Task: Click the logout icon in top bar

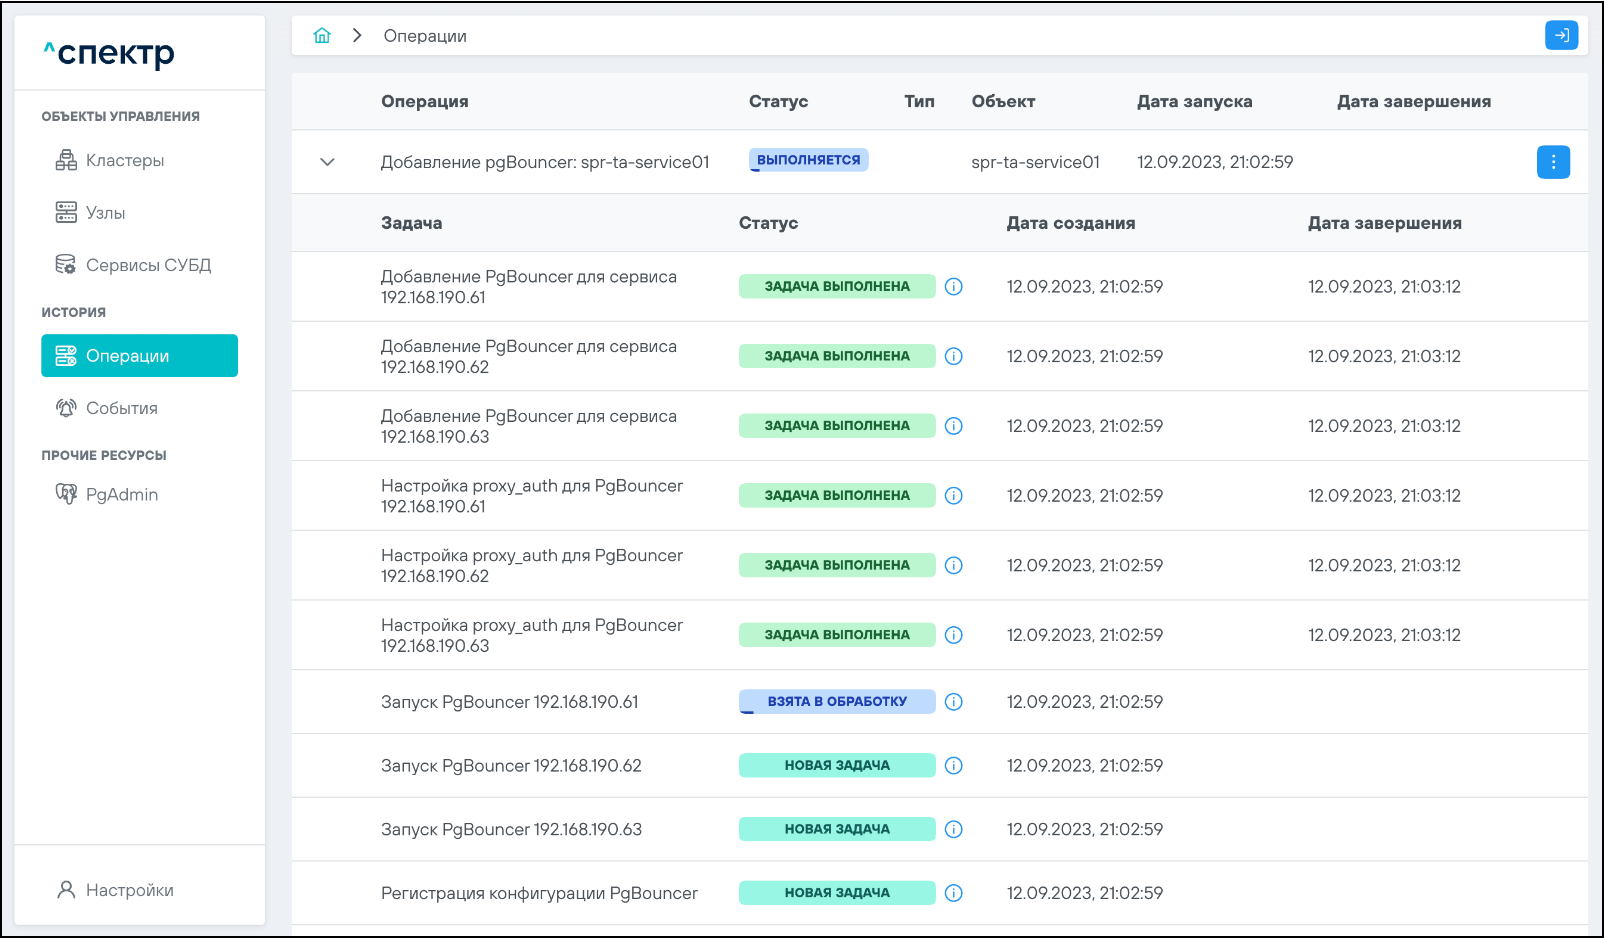Action: (x=1561, y=35)
